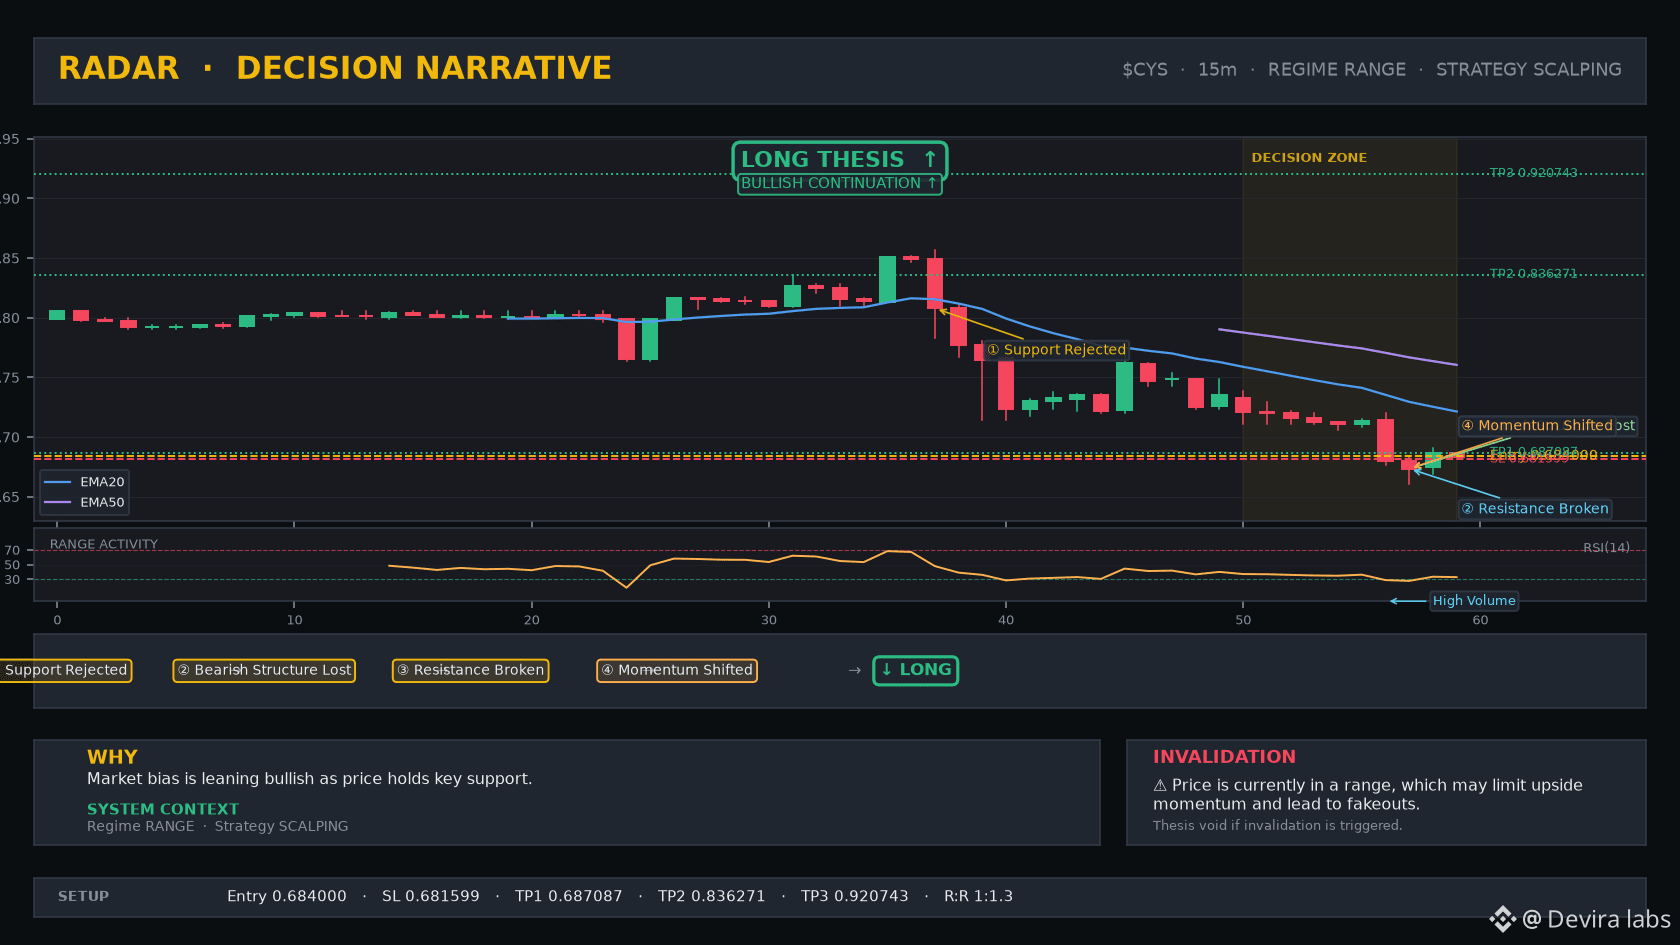Click the TP2 0.836271 price level label

pyautogui.click(x=1533, y=273)
